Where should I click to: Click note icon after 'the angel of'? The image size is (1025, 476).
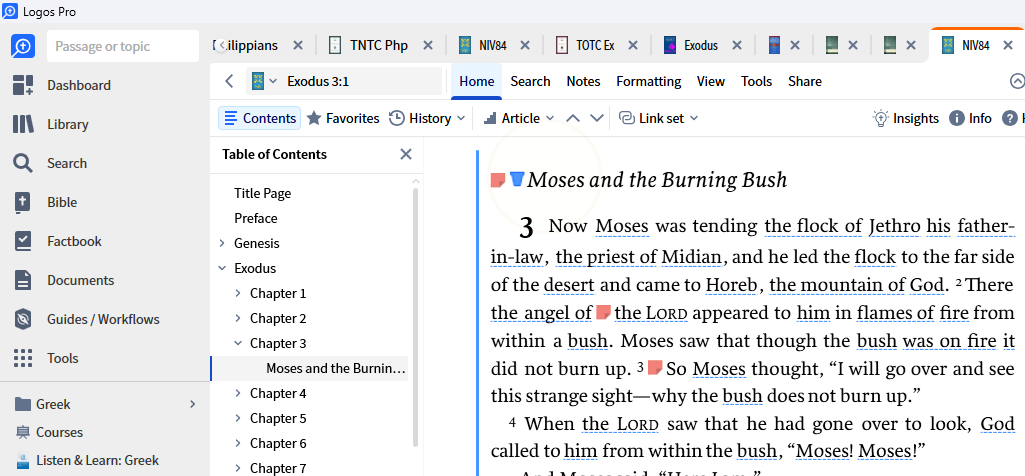point(603,312)
